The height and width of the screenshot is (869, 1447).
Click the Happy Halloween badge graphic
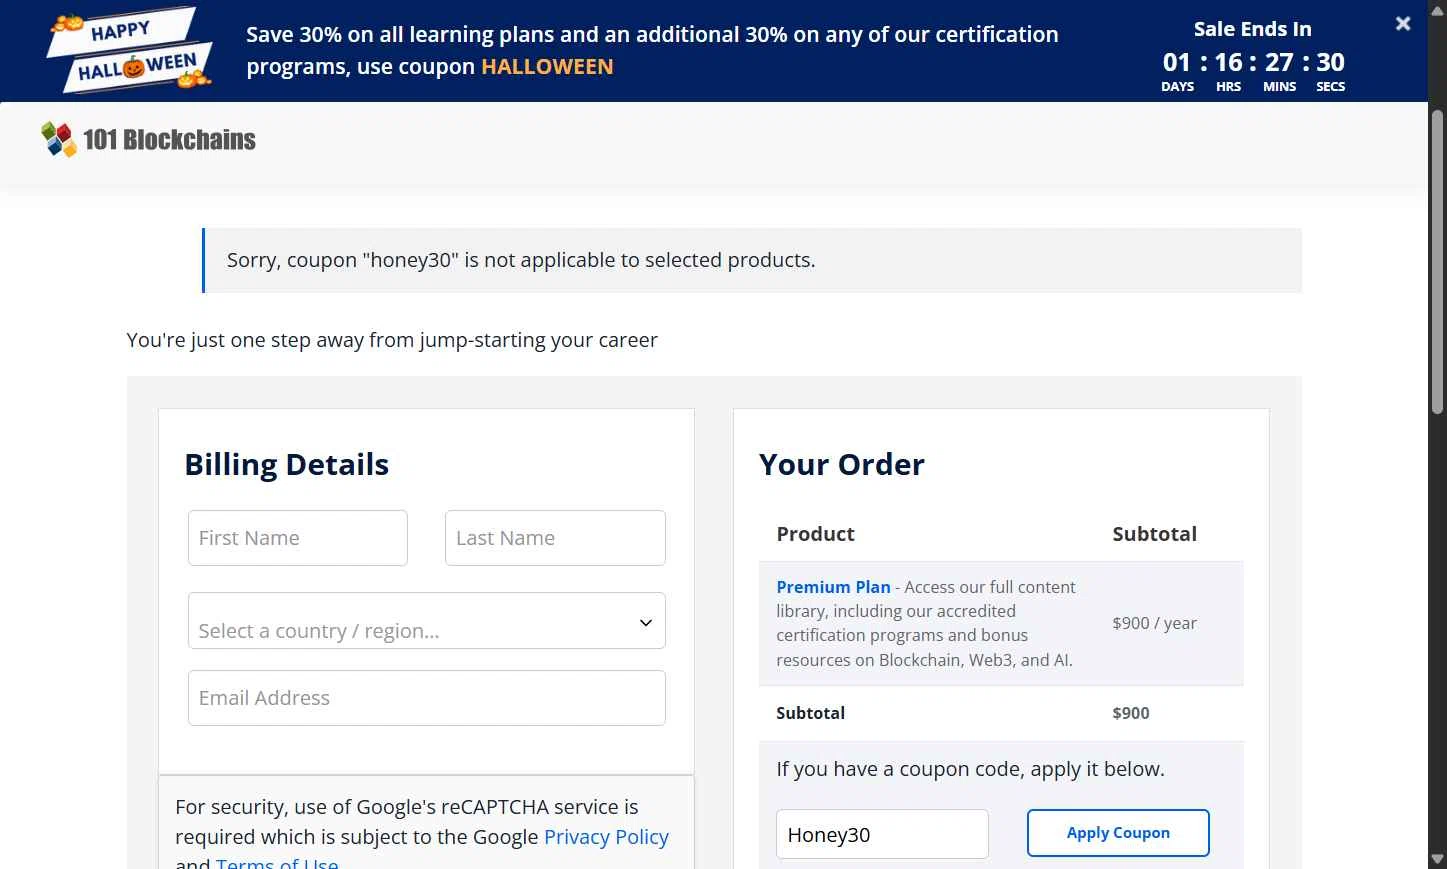tap(130, 50)
